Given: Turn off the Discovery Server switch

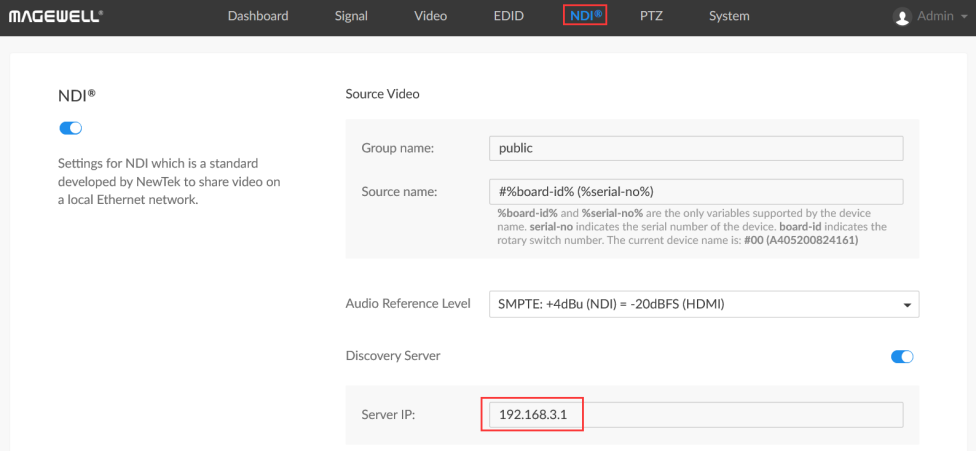Looking at the screenshot, I should [x=902, y=356].
